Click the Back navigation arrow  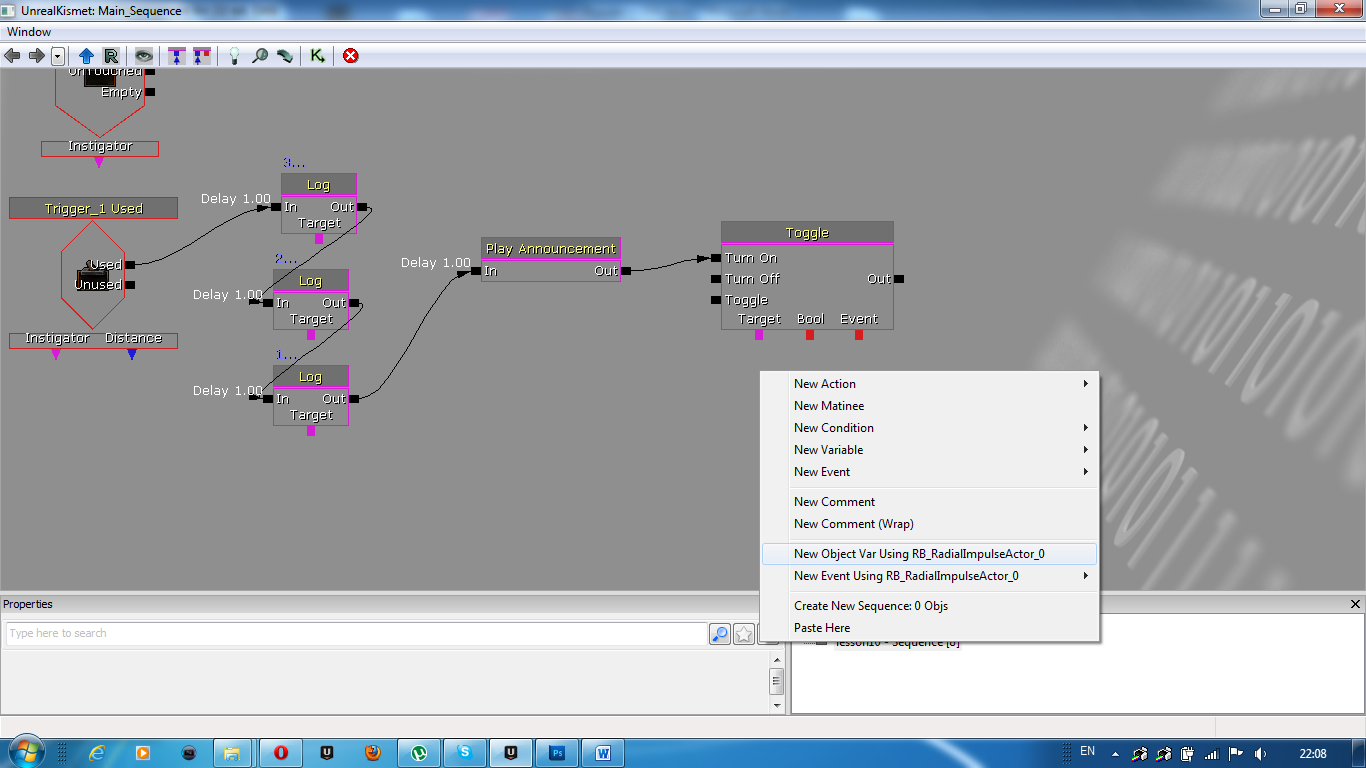pyautogui.click(x=12, y=56)
